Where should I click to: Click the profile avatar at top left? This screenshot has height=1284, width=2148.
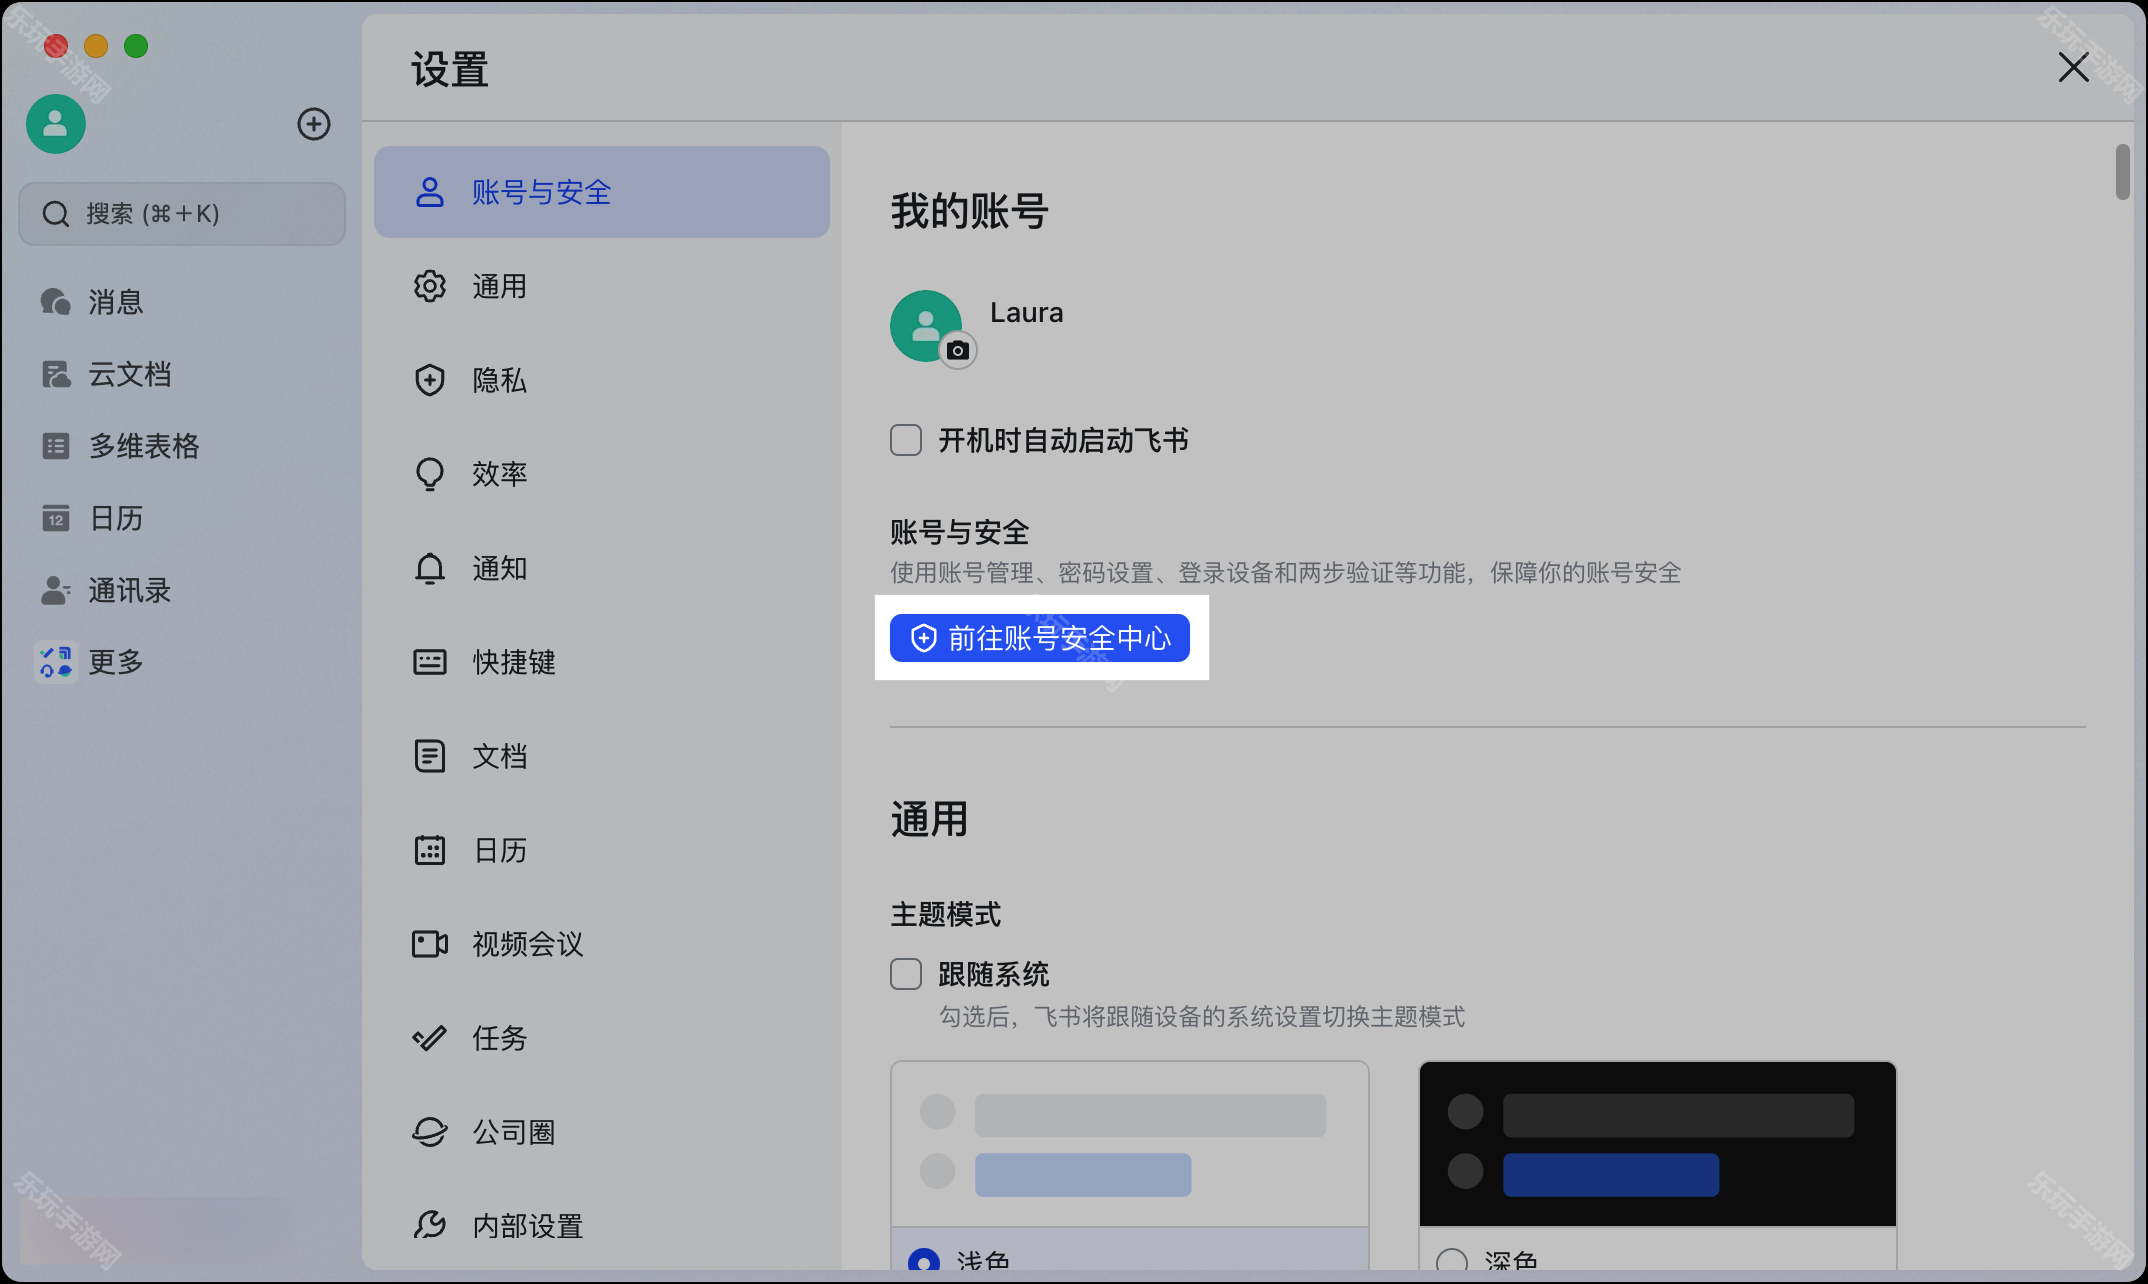click(x=56, y=124)
